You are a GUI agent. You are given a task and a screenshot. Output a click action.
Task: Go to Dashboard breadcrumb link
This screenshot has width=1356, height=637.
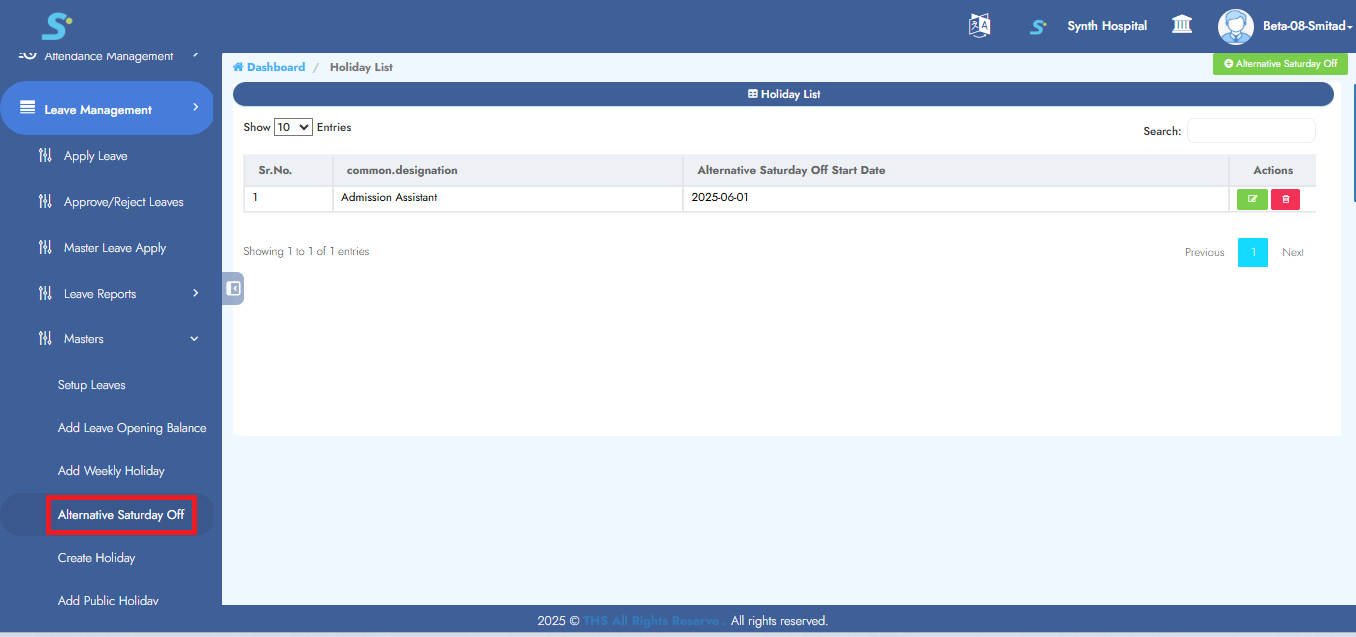(x=275, y=67)
